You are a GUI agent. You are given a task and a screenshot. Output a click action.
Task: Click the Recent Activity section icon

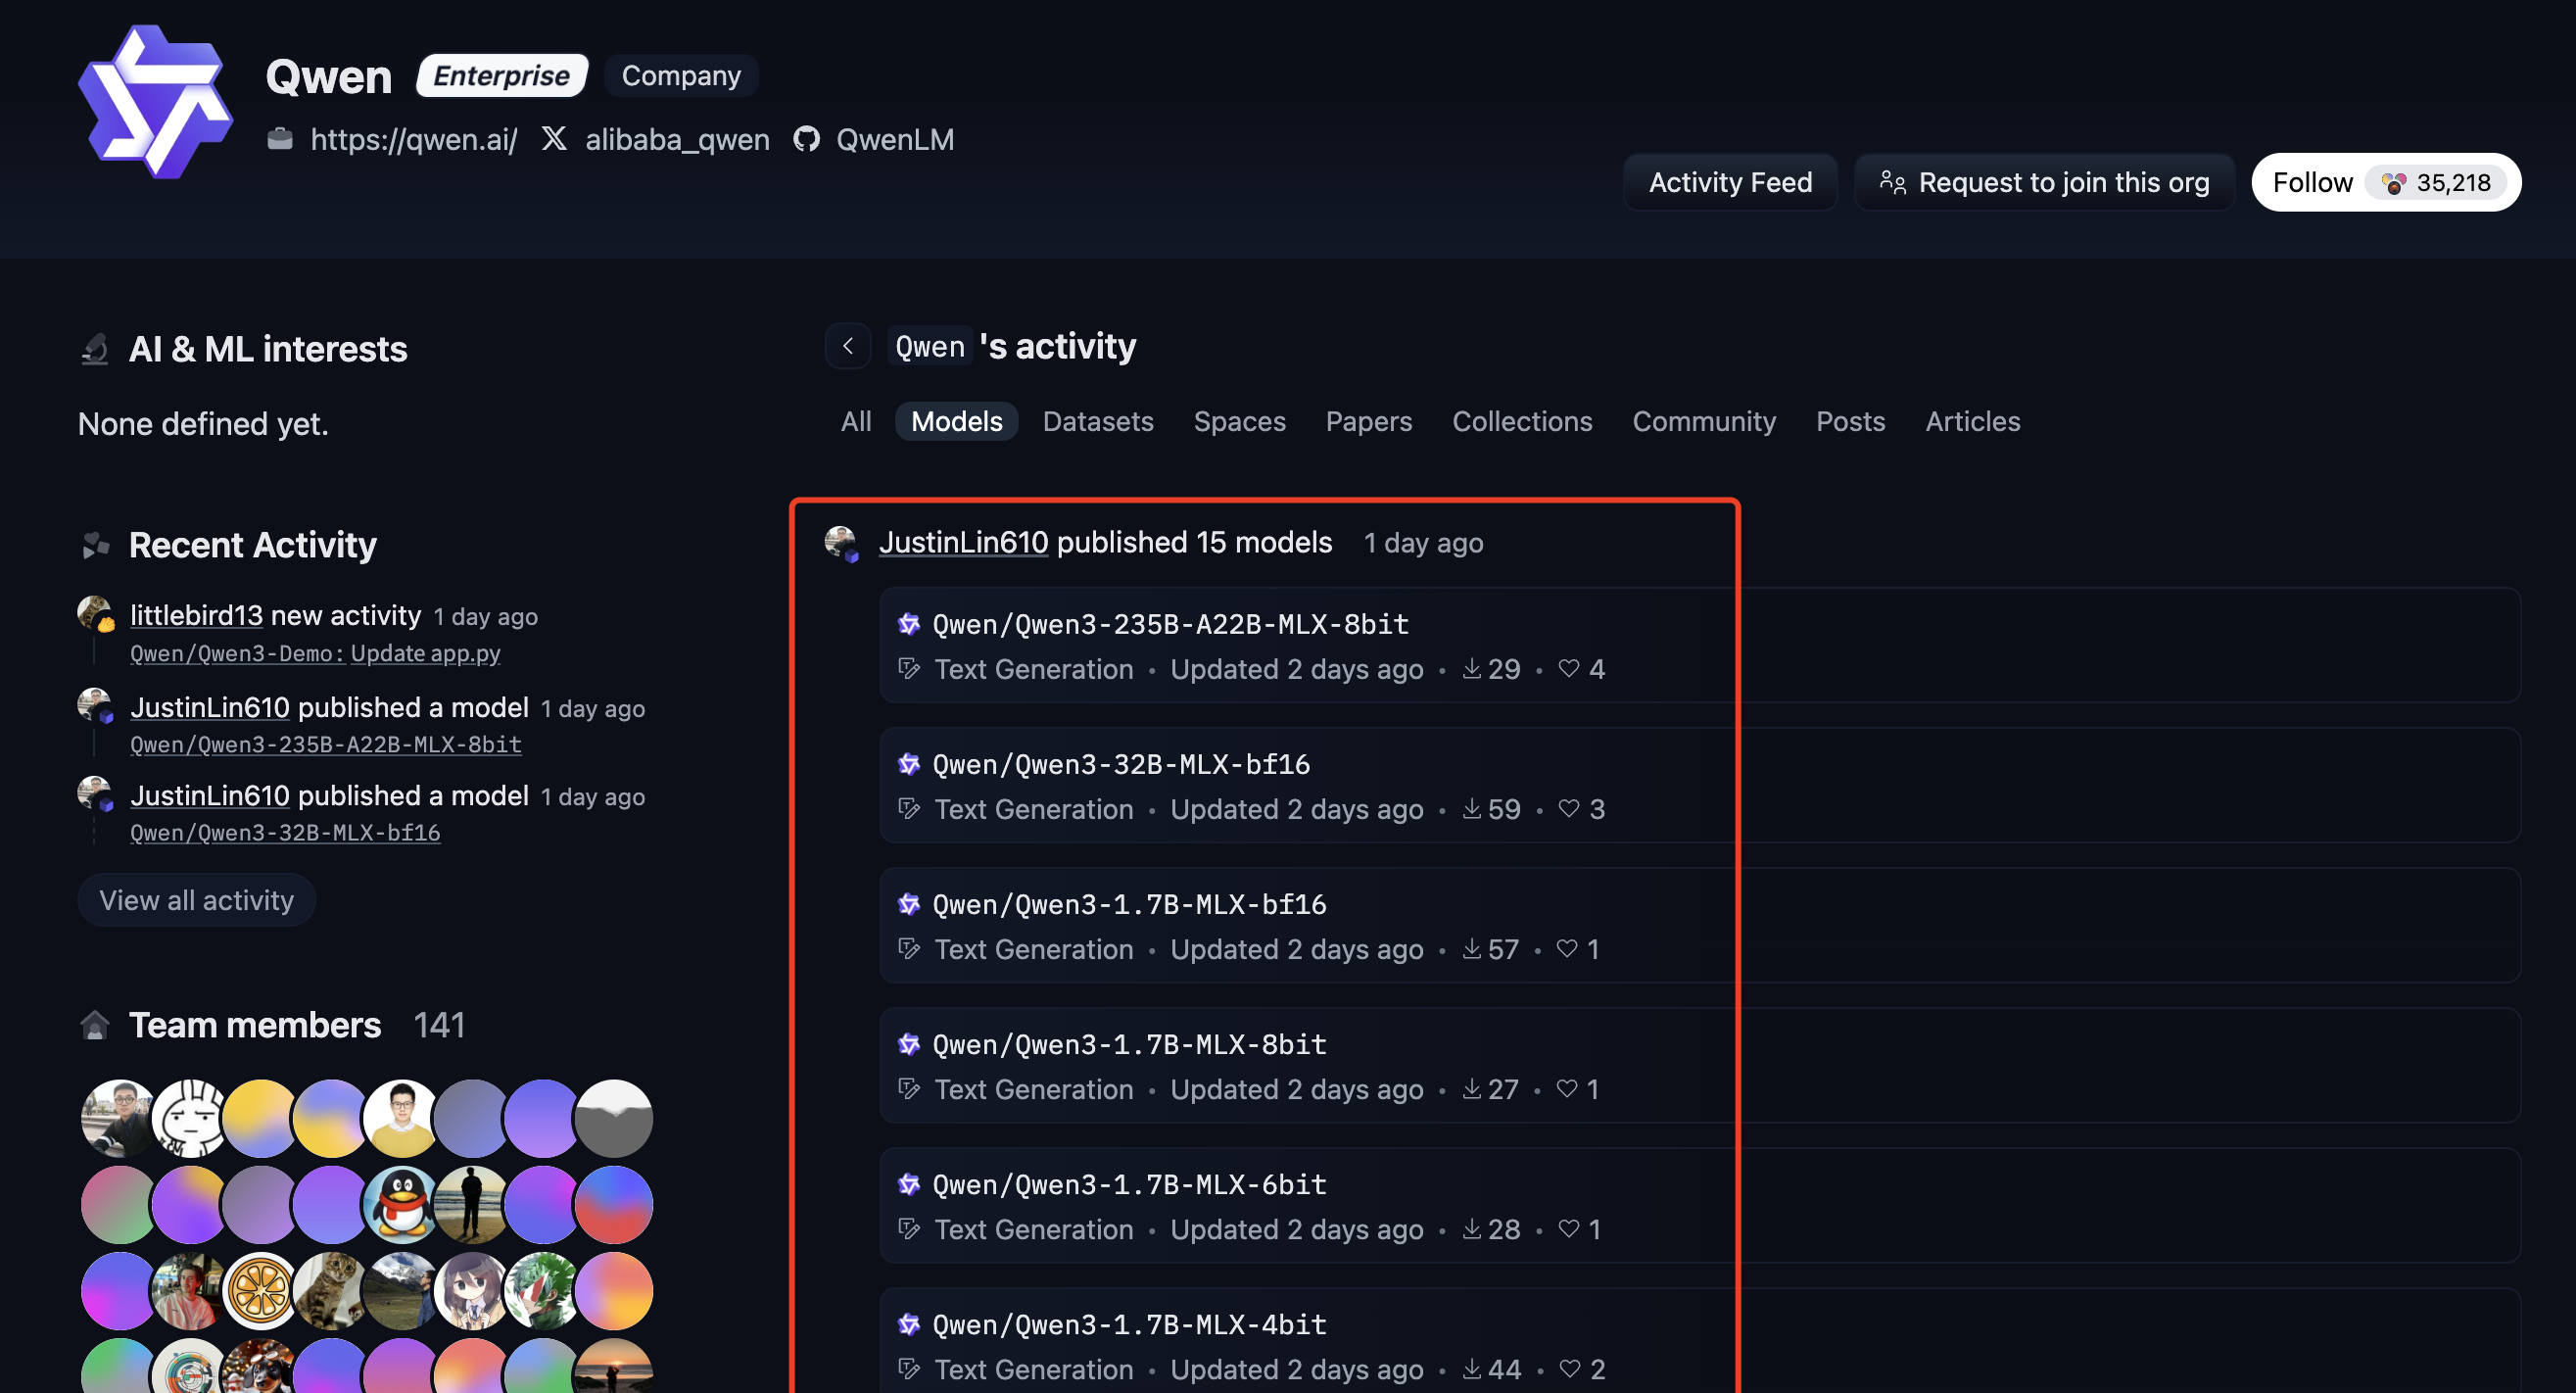point(95,545)
